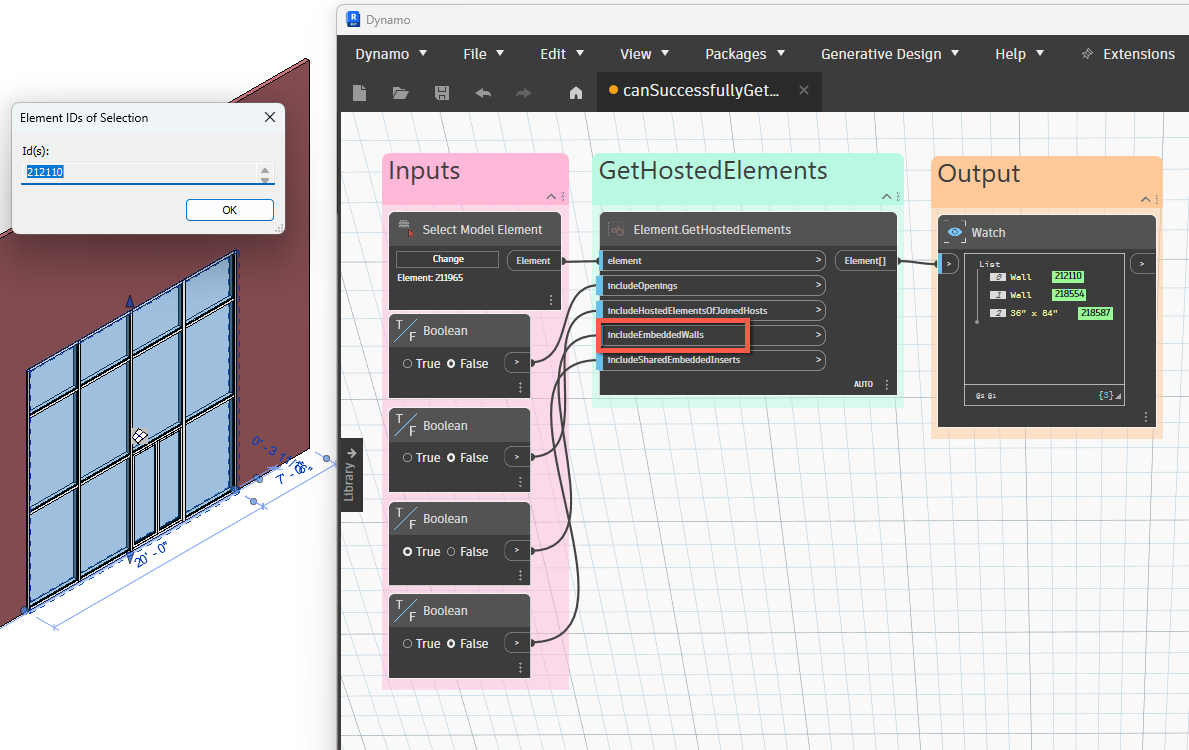Viewport: 1189px width, 750px height.
Task: Open the Extensions panel
Action: tap(1128, 54)
